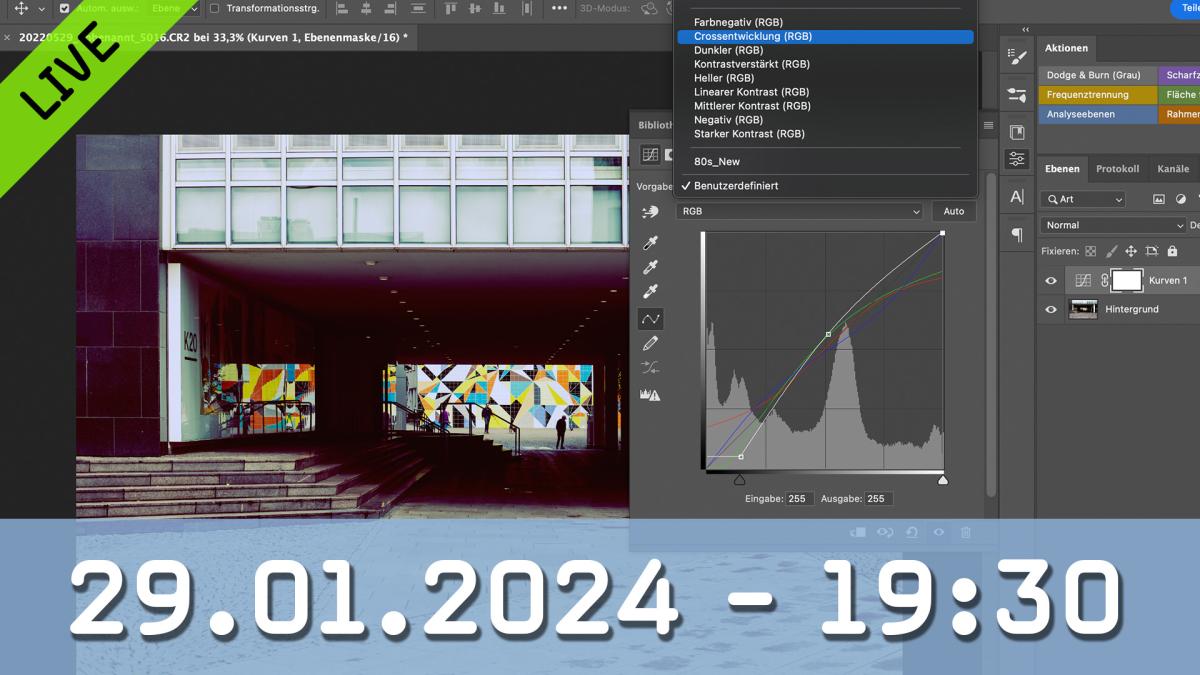Open the Move tool preset picker arrow

pos(42,8)
